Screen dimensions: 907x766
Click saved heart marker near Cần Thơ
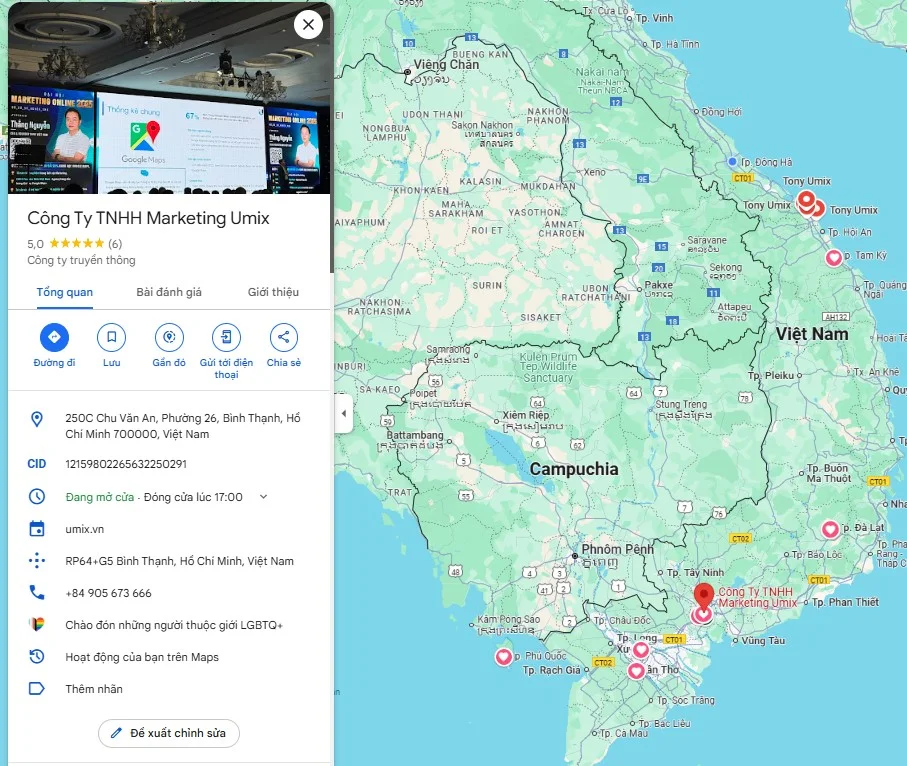(x=636, y=671)
